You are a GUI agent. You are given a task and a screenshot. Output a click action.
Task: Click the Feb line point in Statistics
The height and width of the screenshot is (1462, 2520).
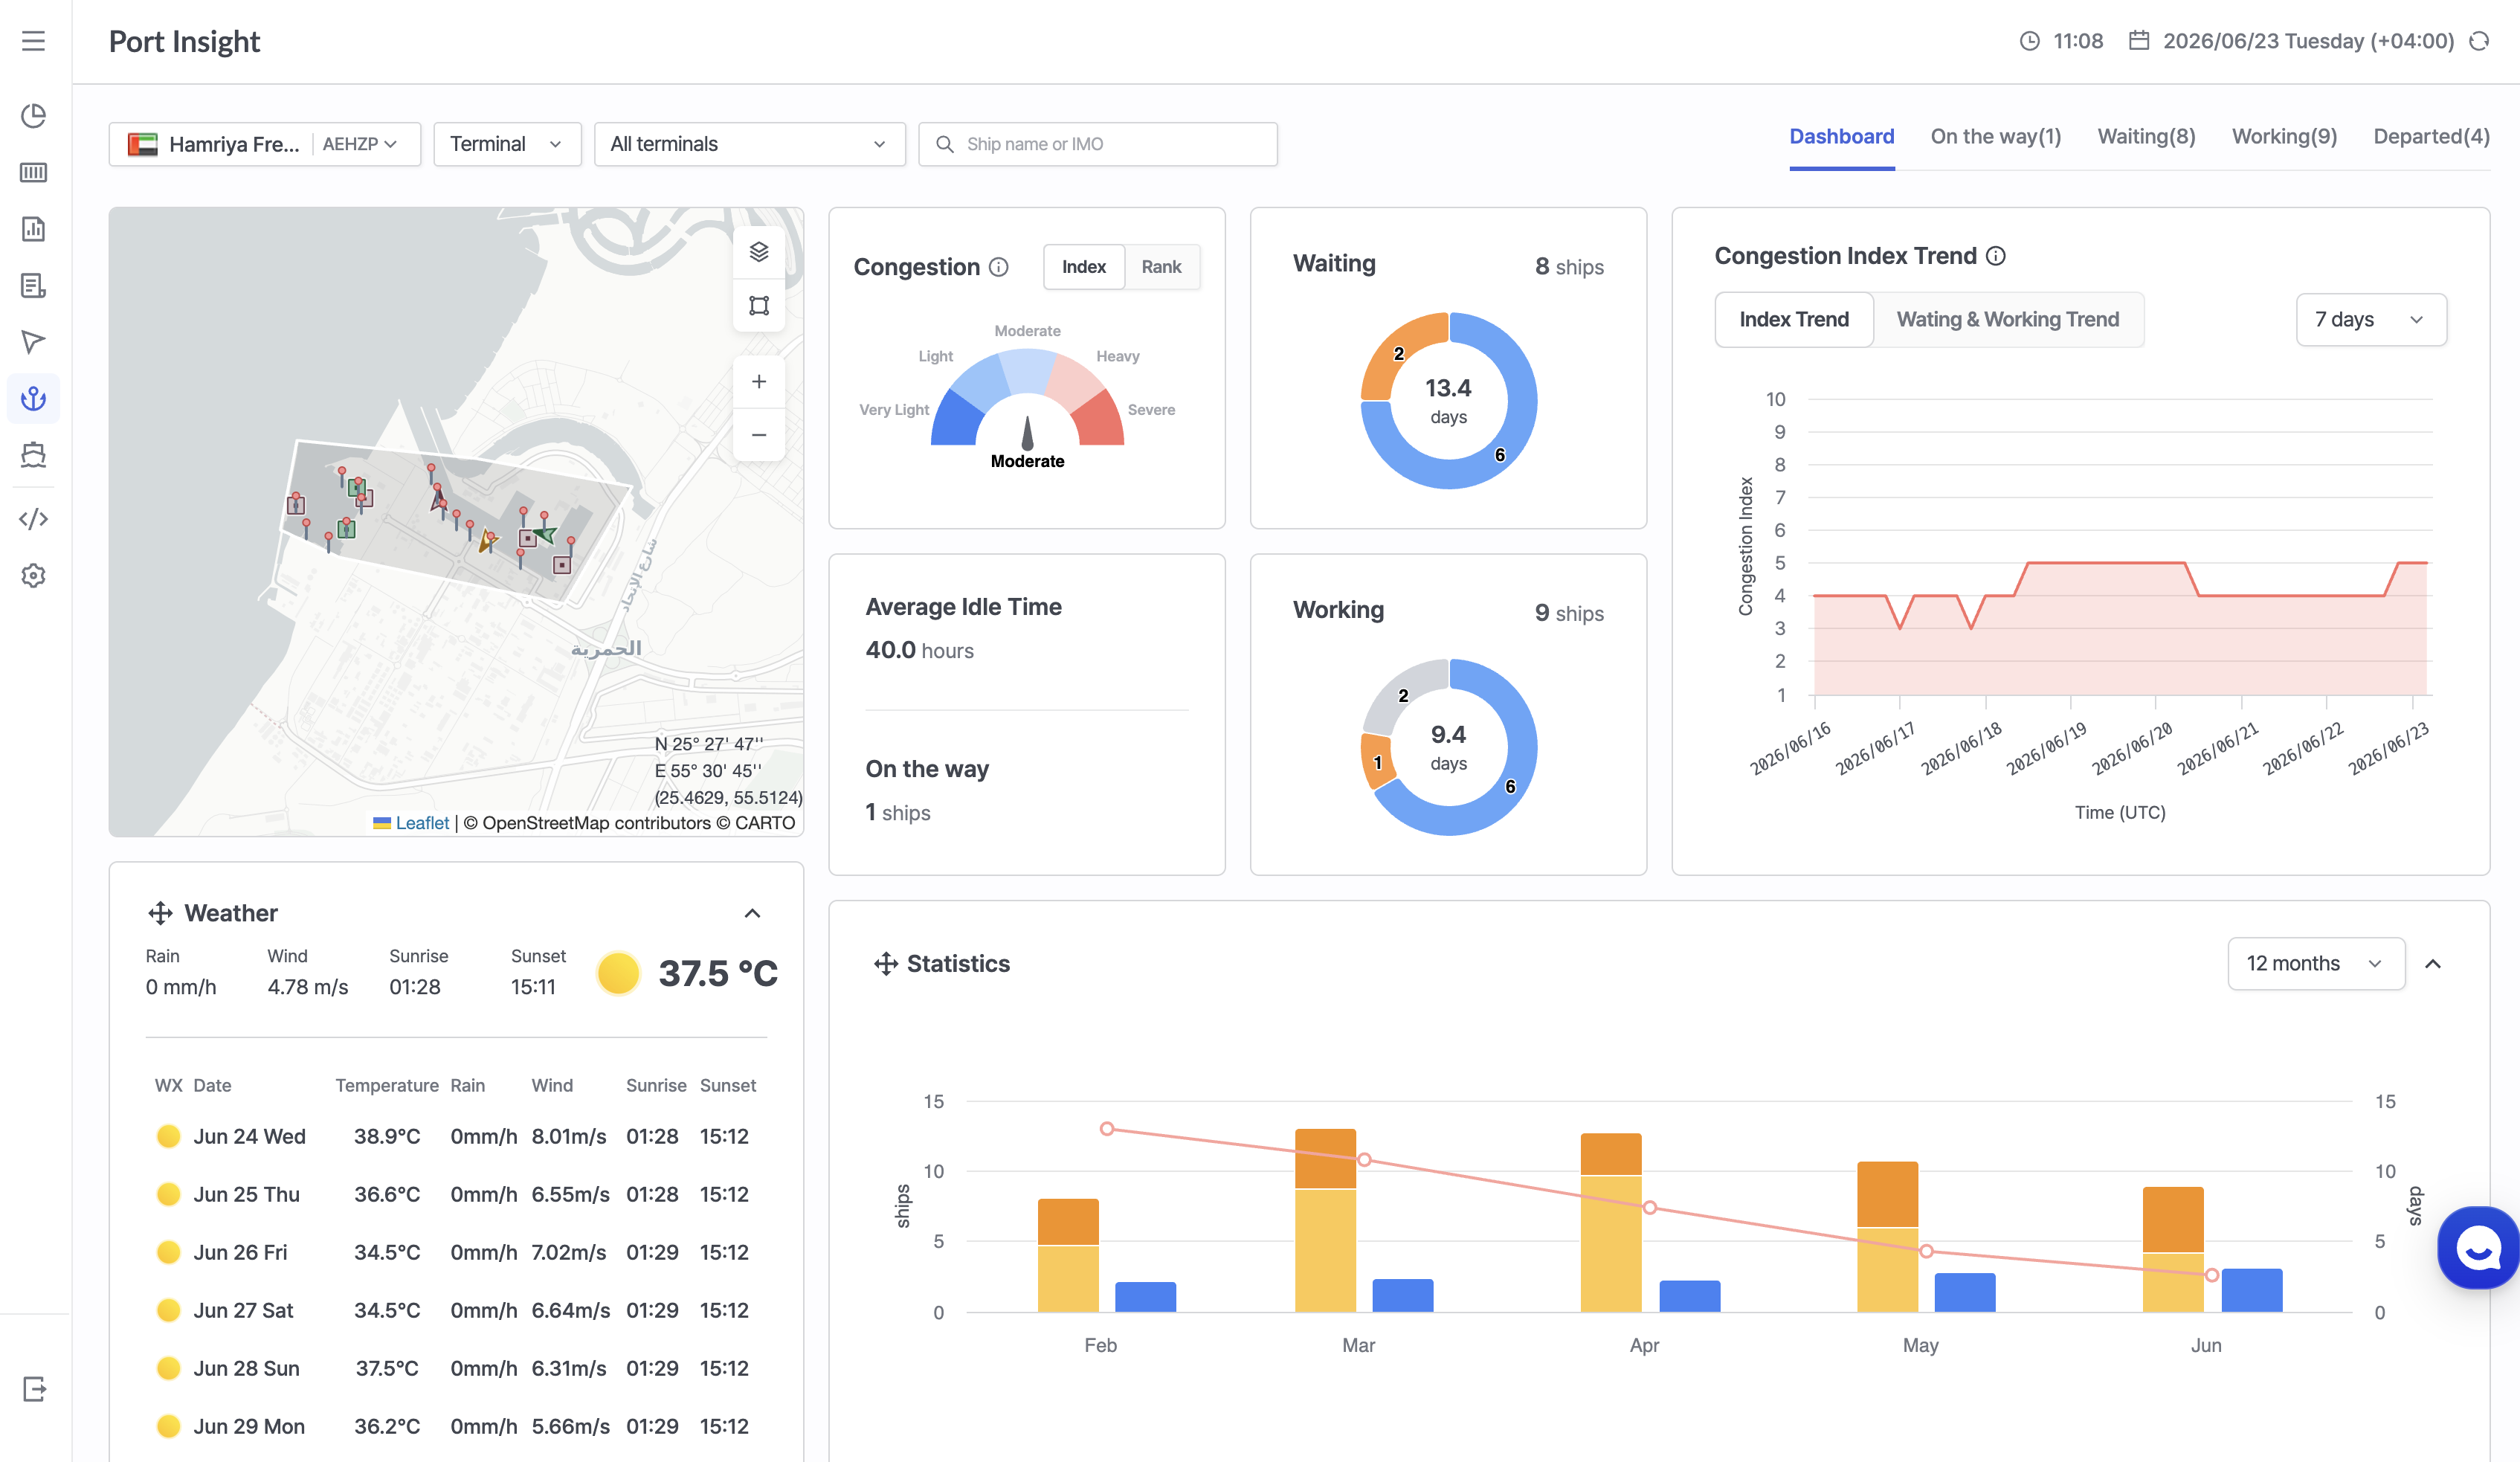[x=1107, y=1129]
